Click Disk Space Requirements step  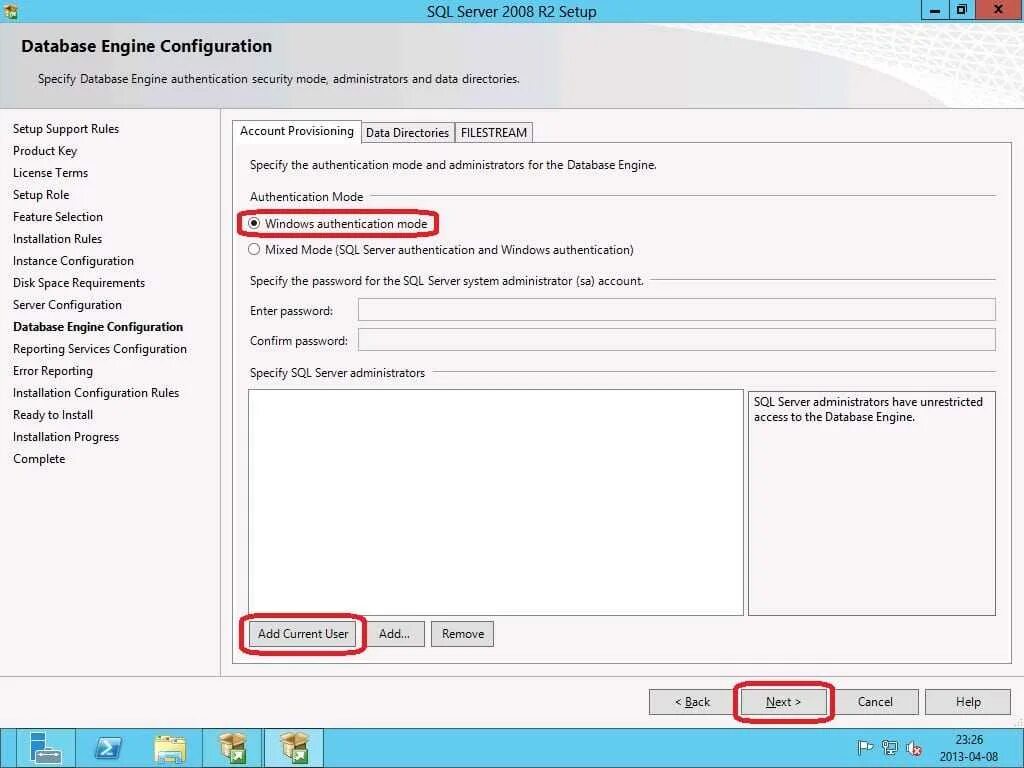tap(79, 283)
